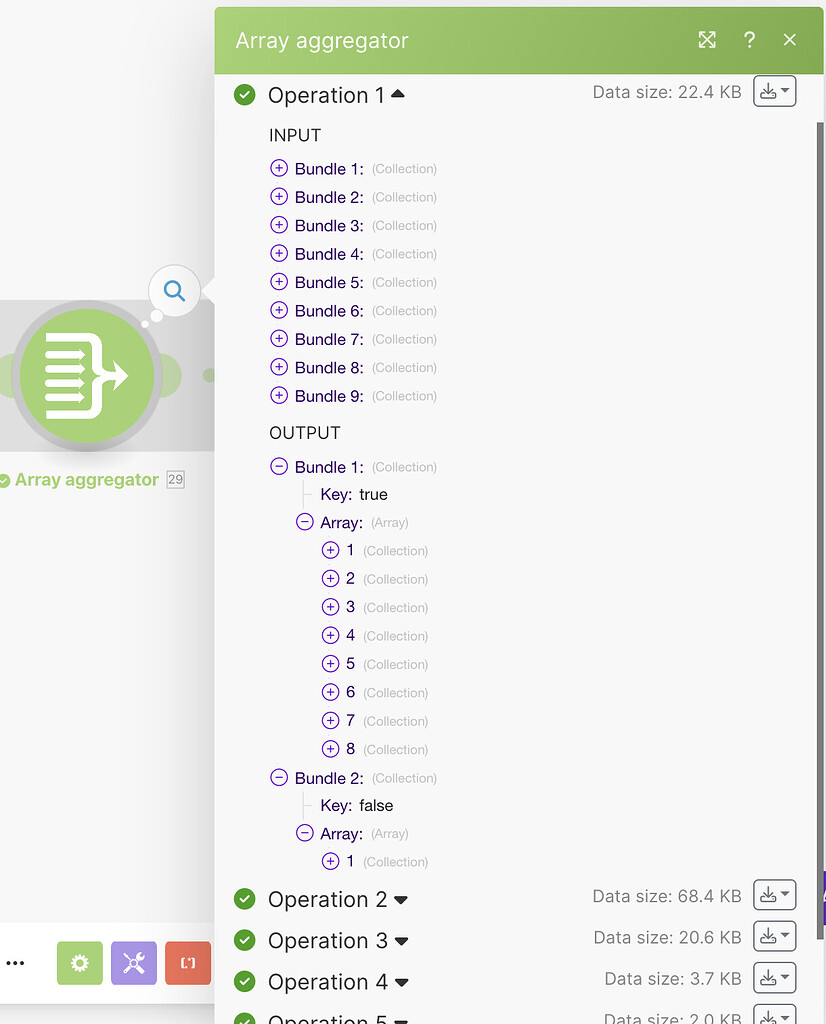
Task: Expand item 5 inside the output array
Action: point(330,664)
